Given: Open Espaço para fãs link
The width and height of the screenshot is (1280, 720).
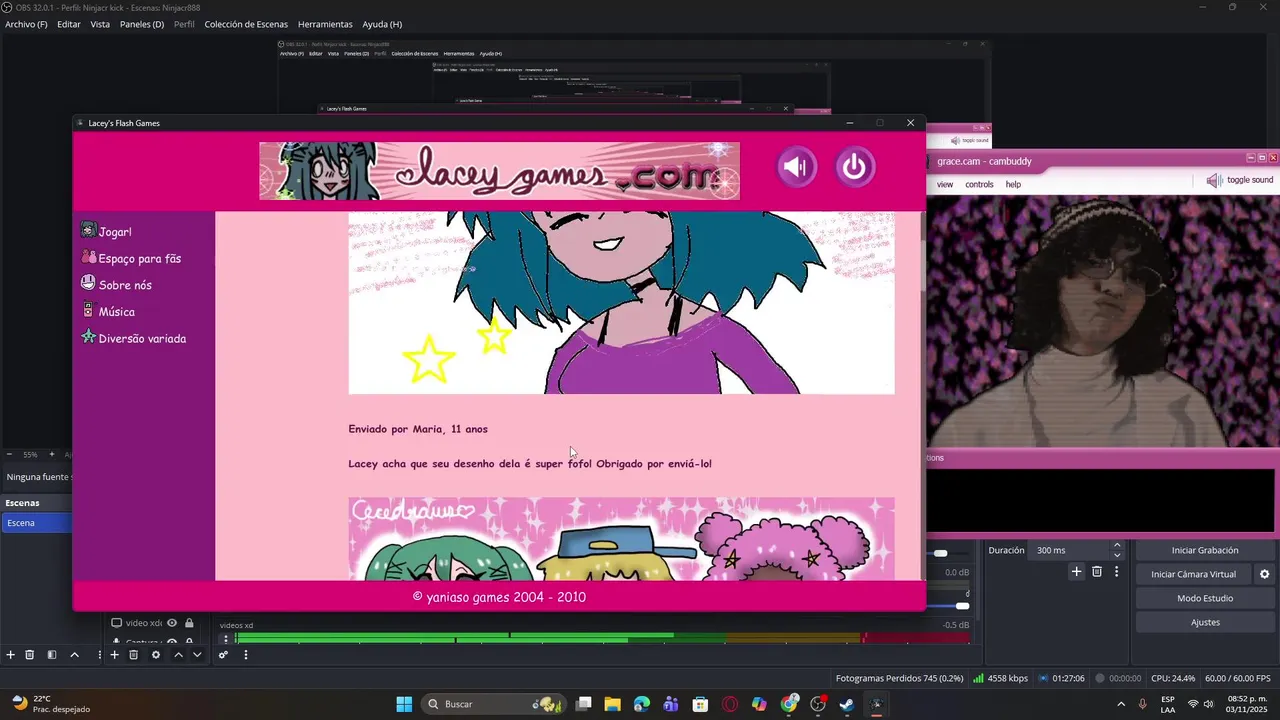Looking at the screenshot, I should point(139,258).
